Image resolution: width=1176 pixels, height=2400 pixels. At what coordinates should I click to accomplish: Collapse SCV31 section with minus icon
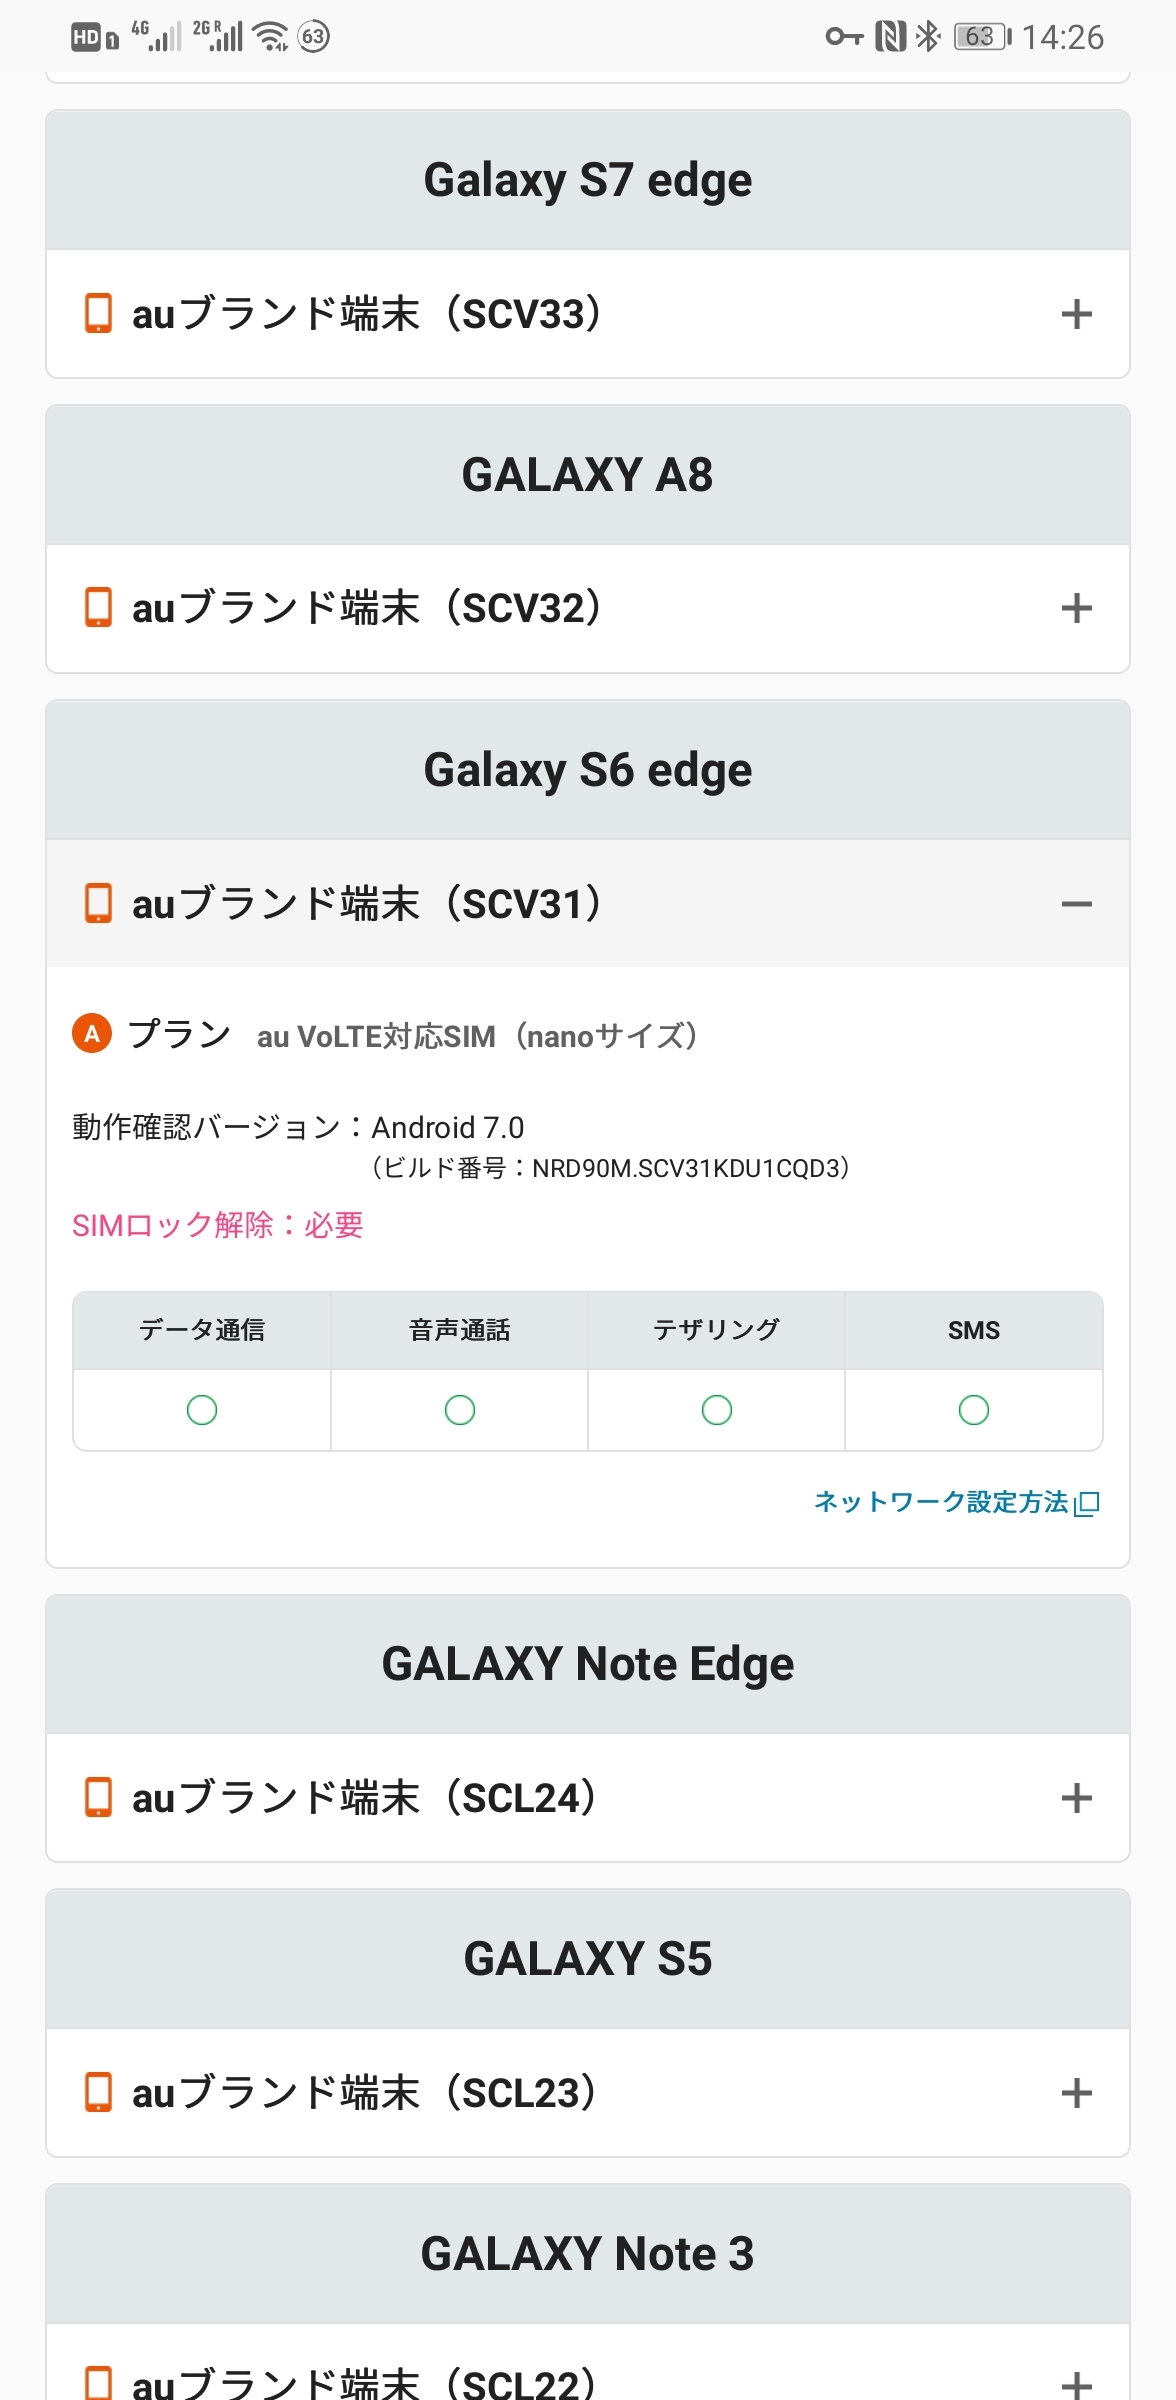1076,904
